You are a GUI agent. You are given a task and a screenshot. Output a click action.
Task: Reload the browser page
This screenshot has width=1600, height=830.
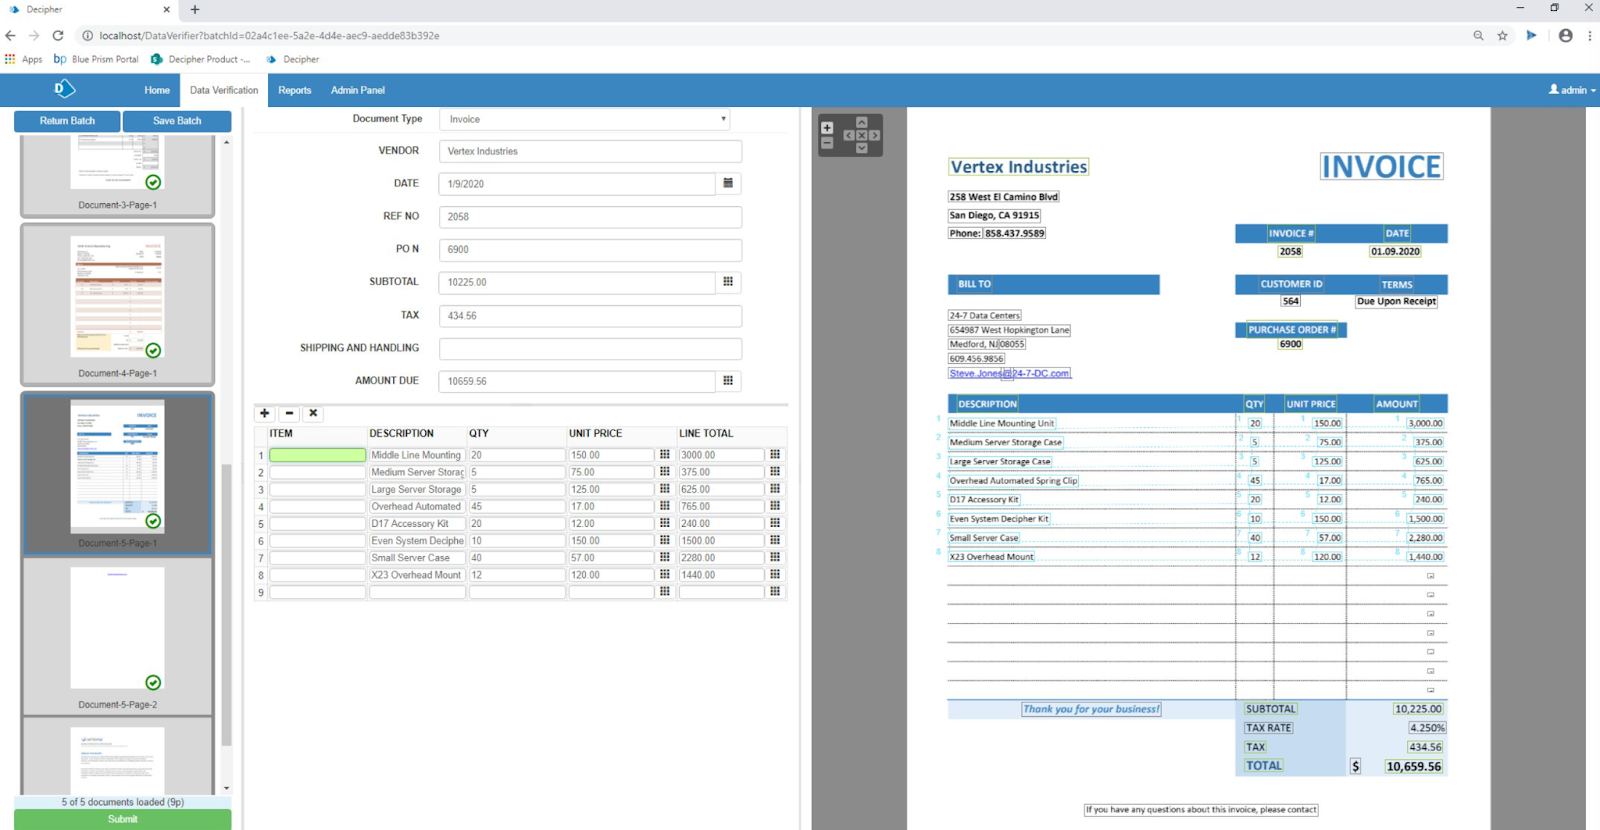tap(58, 35)
